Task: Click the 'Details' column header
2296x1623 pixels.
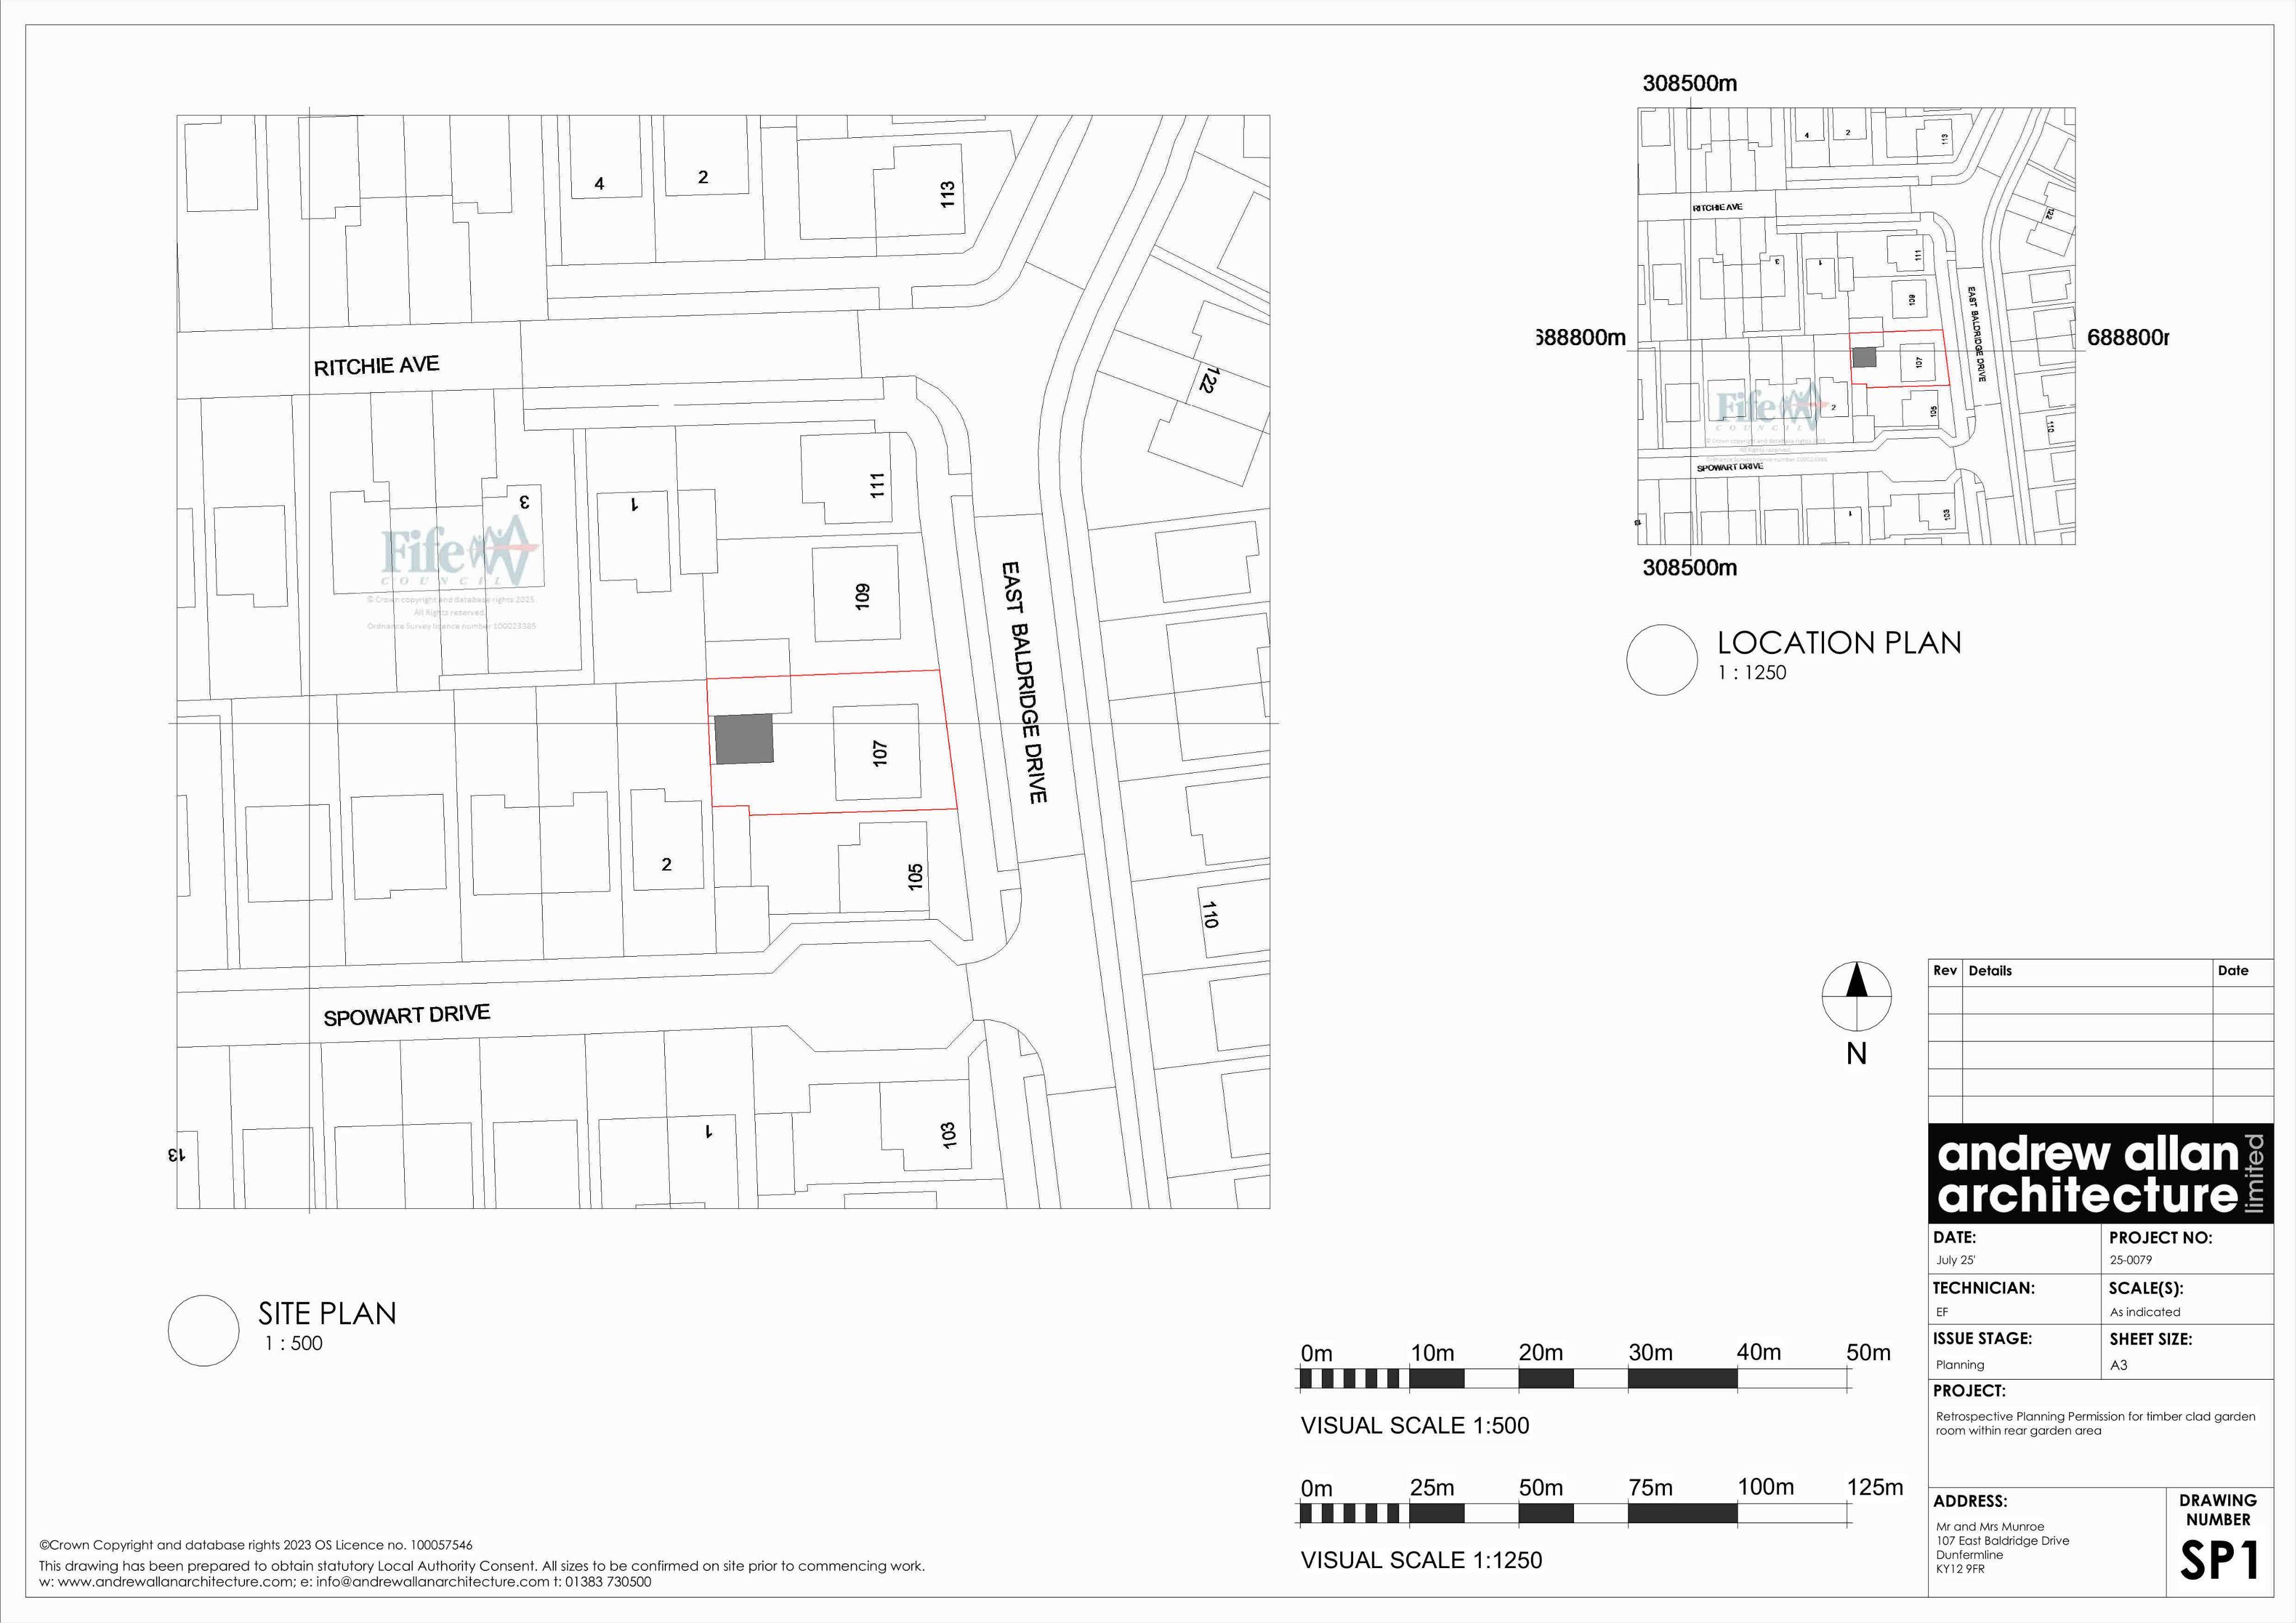Action: pyautogui.click(x=1990, y=971)
